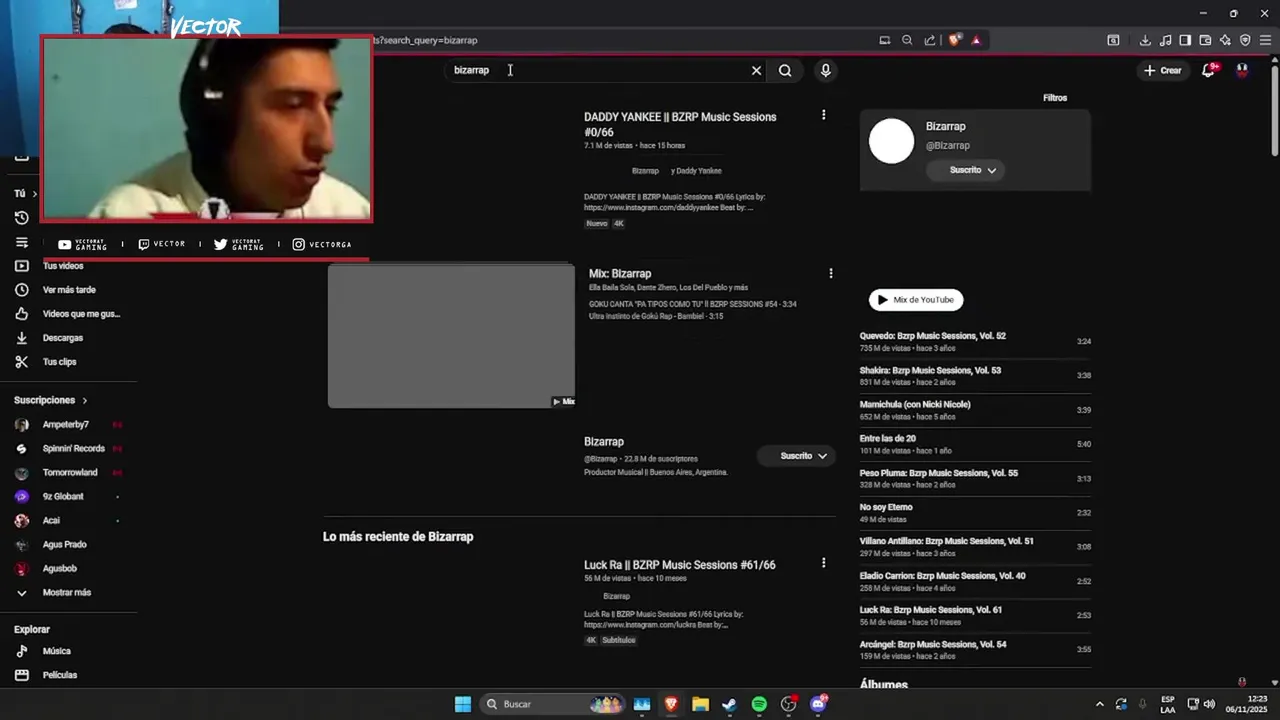Click the Brave Shields lion icon
Screen dimensions: 1280x720
955,40
